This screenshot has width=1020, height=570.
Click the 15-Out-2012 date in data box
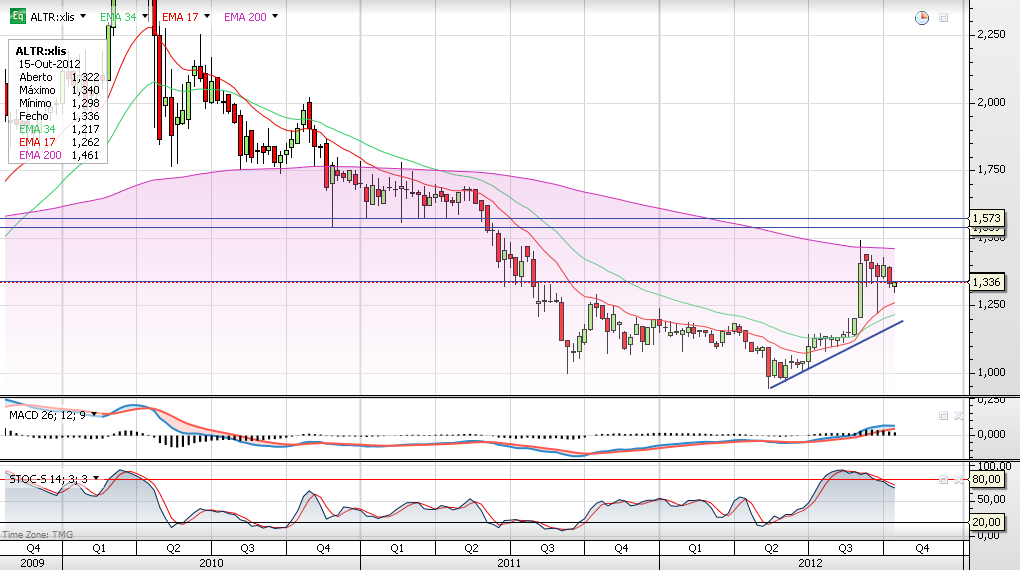click(49, 64)
